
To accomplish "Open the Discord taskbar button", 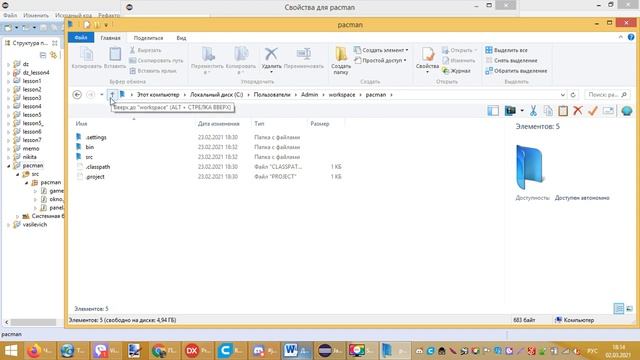I will point(264,351).
